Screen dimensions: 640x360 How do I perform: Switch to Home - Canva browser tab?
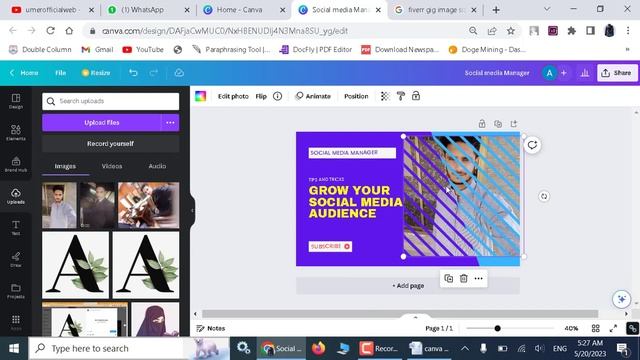click(x=244, y=10)
